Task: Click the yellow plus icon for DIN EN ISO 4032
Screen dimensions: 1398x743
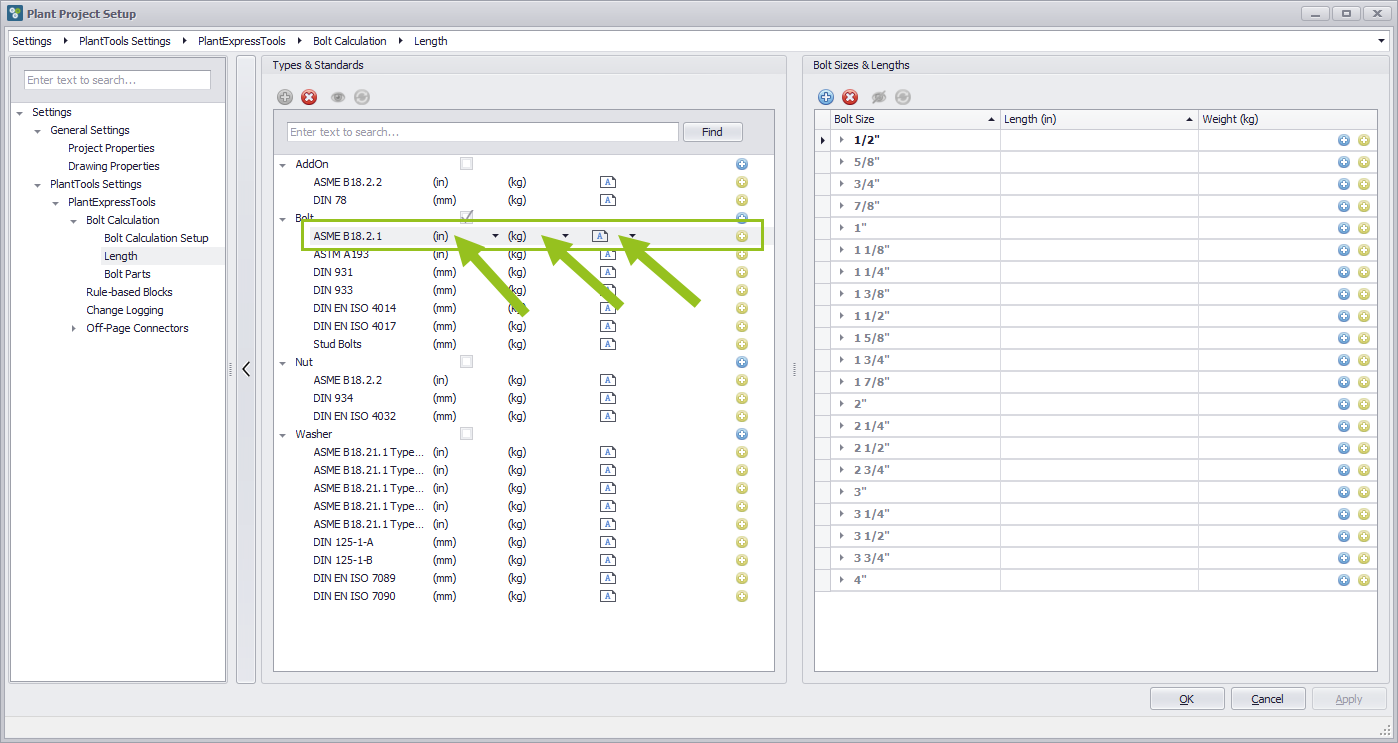Action: (x=742, y=416)
